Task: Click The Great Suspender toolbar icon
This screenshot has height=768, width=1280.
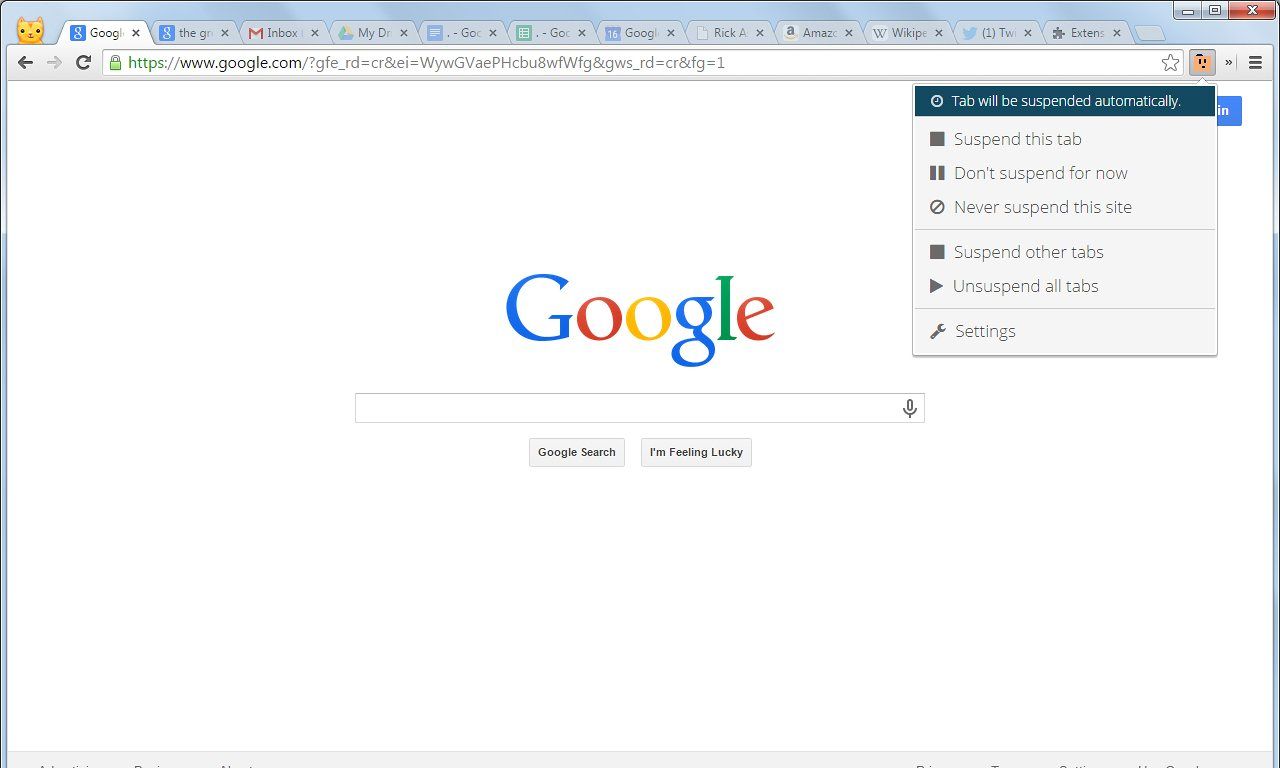Action: click(1200, 62)
